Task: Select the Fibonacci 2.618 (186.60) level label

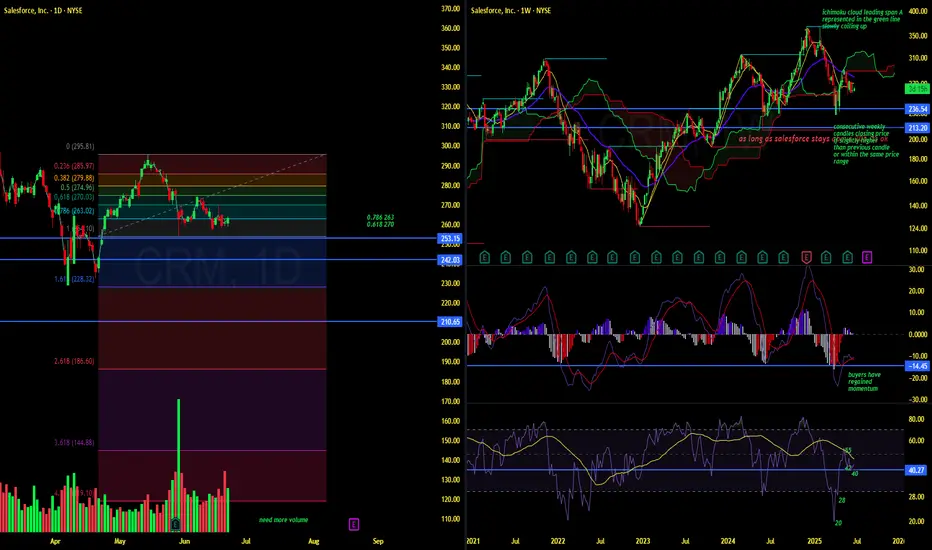Action: [x=74, y=362]
